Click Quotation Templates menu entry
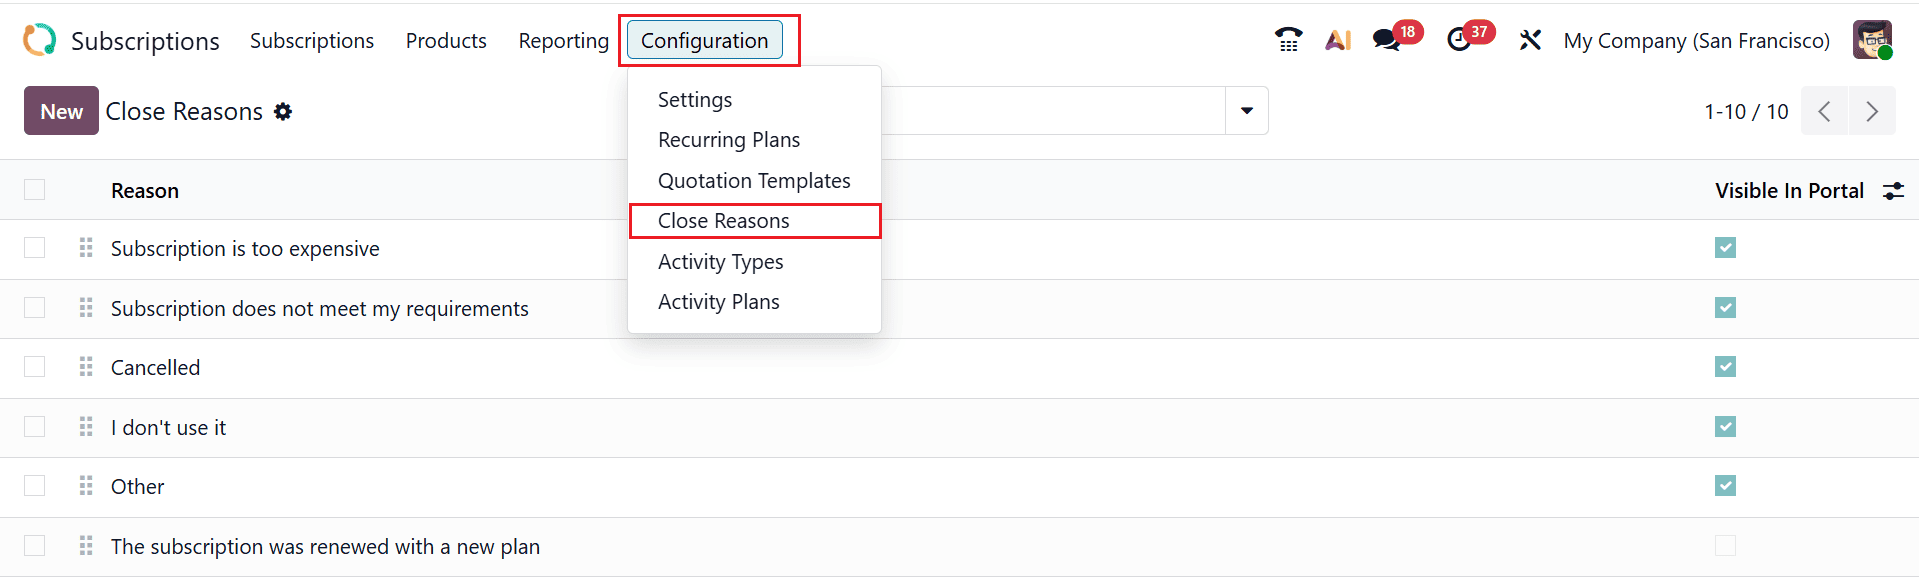Screen dimensions: 1919x581 click(754, 180)
